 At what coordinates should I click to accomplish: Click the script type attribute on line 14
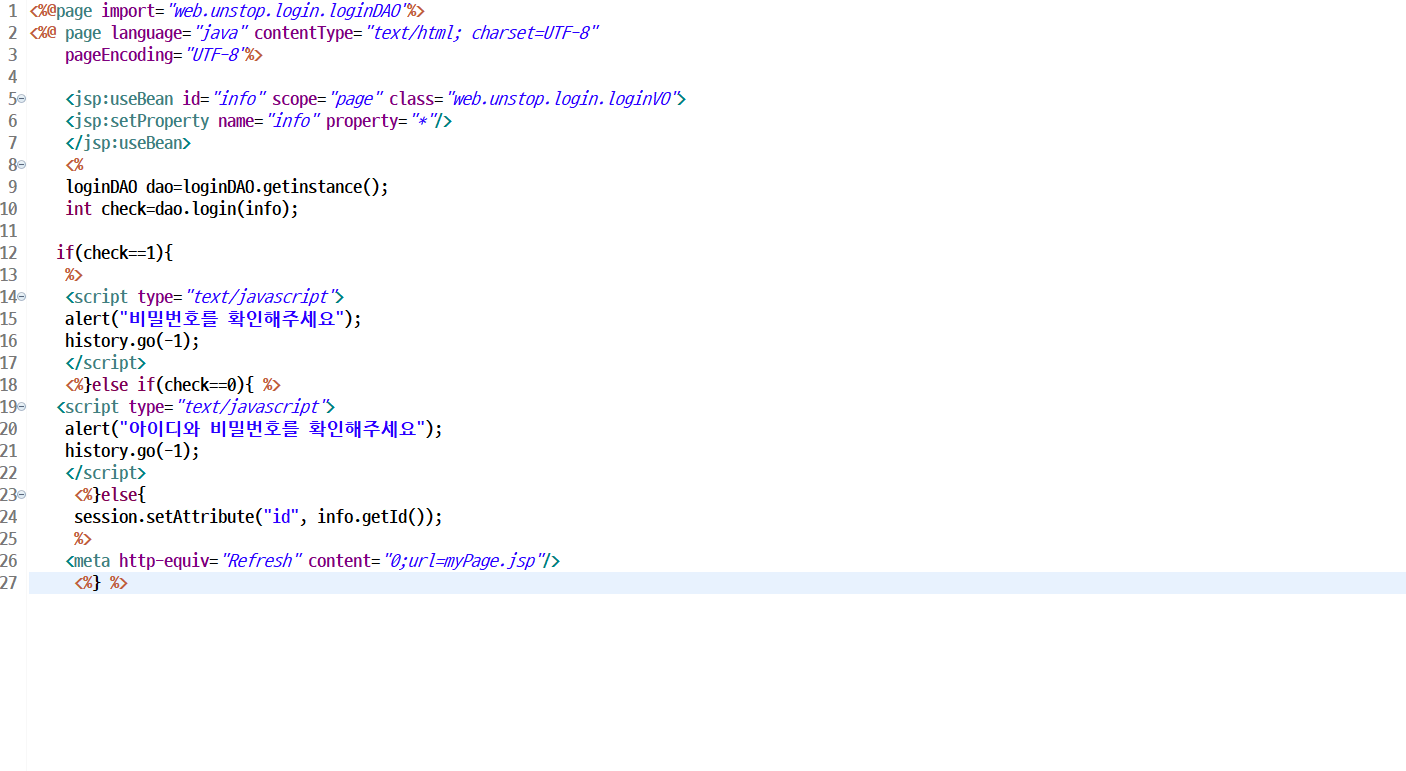(240, 297)
